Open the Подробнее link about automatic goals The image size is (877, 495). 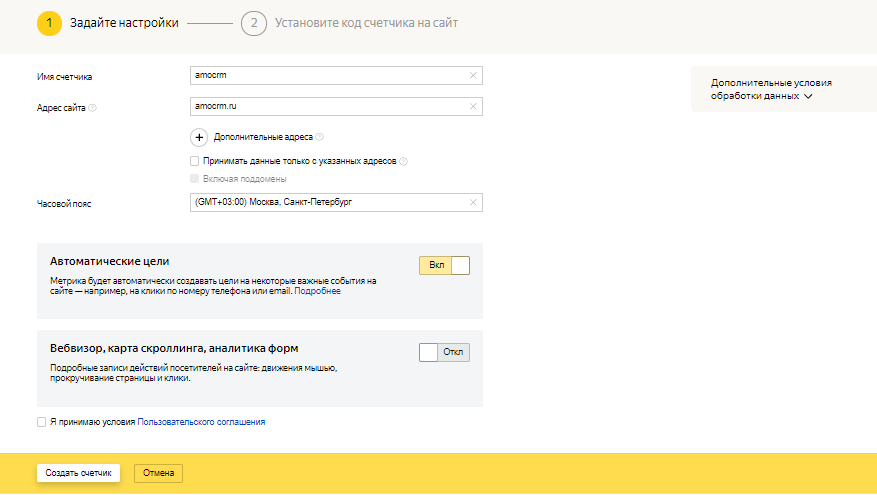click(x=319, y=291)
